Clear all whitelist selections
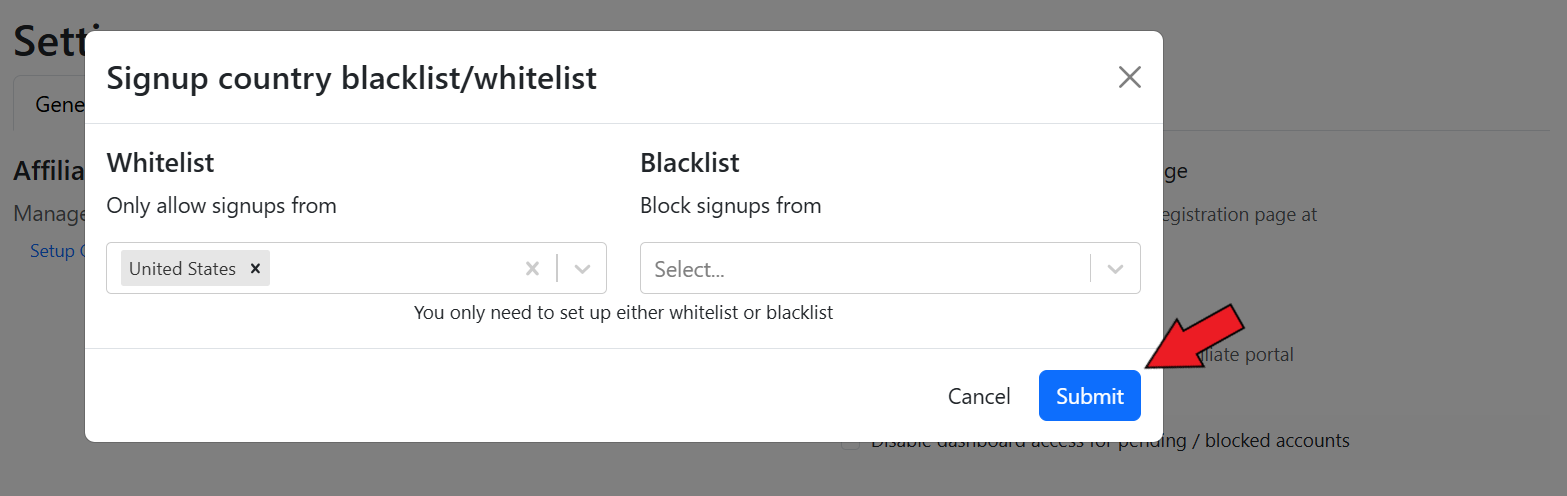 coord(532,268)
